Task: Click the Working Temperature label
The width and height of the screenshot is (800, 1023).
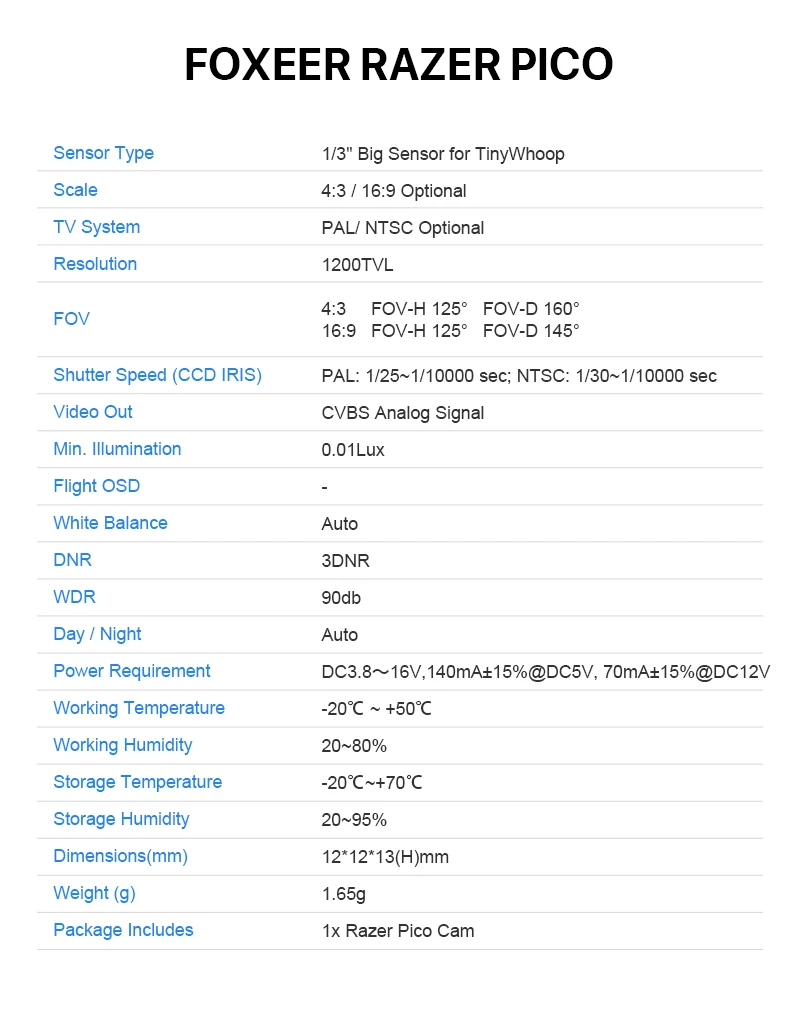Action: [x=139, y=709]
